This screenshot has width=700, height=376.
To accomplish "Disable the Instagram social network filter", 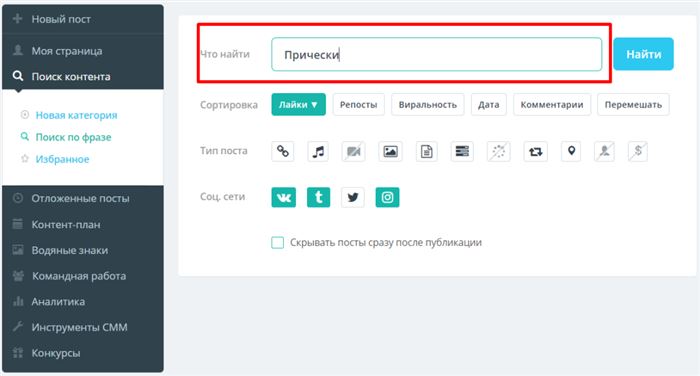I will click(x=387, y=197).
